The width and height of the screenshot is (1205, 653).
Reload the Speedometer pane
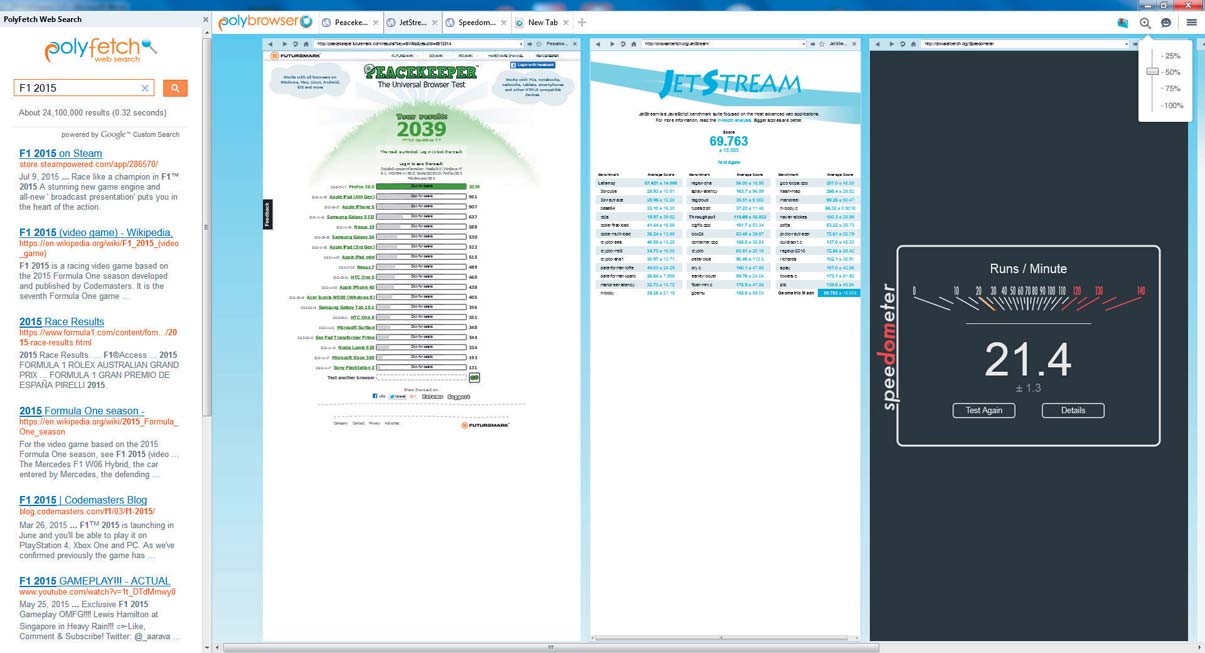902,44
